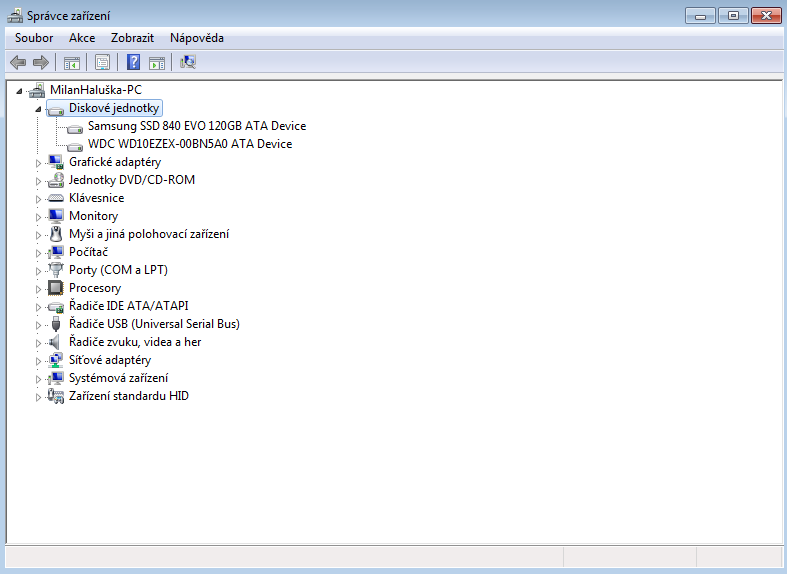Expand the Řadiče IDE ATA/ATAPI category
Viewport: 787px width, 574px height.
coord(38,307)
